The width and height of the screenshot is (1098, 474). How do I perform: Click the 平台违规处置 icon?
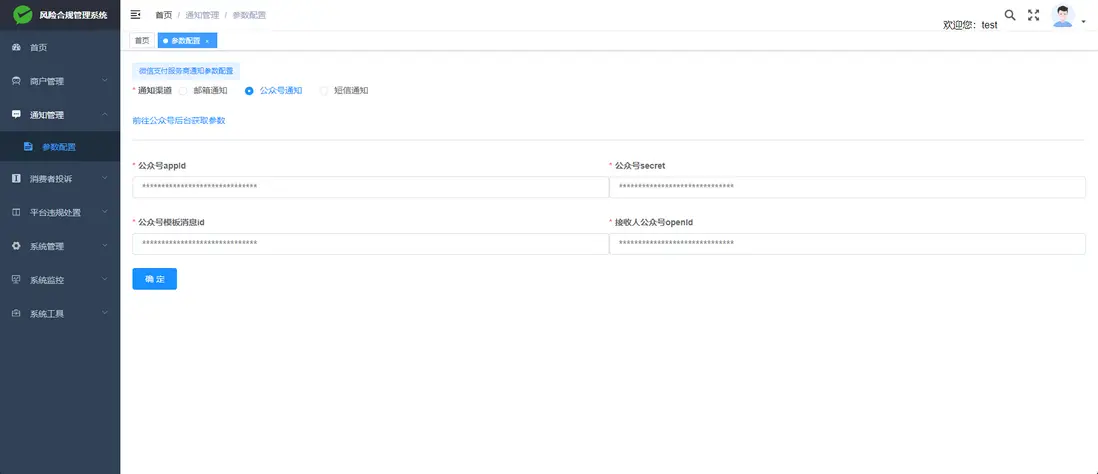click(x=16, y=212)
